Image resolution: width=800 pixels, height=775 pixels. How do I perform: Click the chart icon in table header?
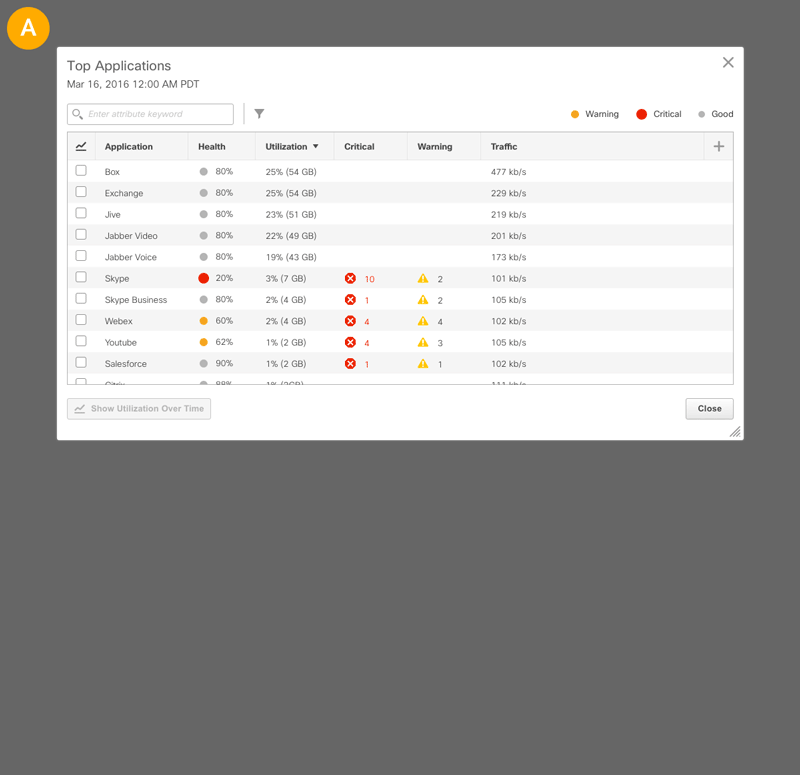click(81, 146)
